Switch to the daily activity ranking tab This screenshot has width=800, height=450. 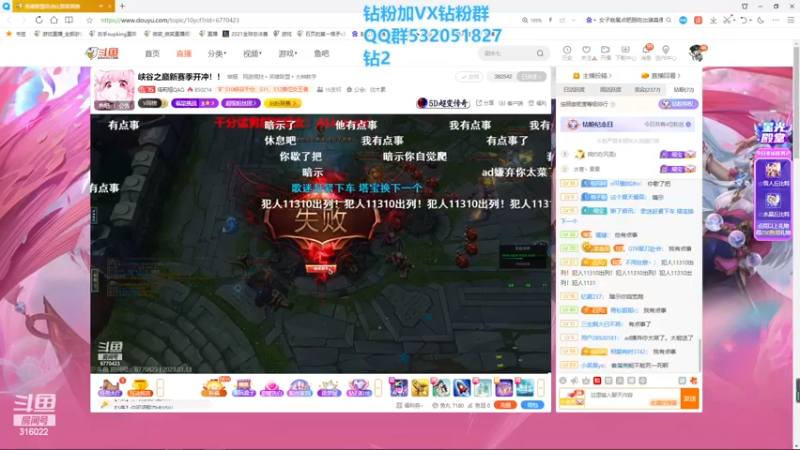pos(574,90)
